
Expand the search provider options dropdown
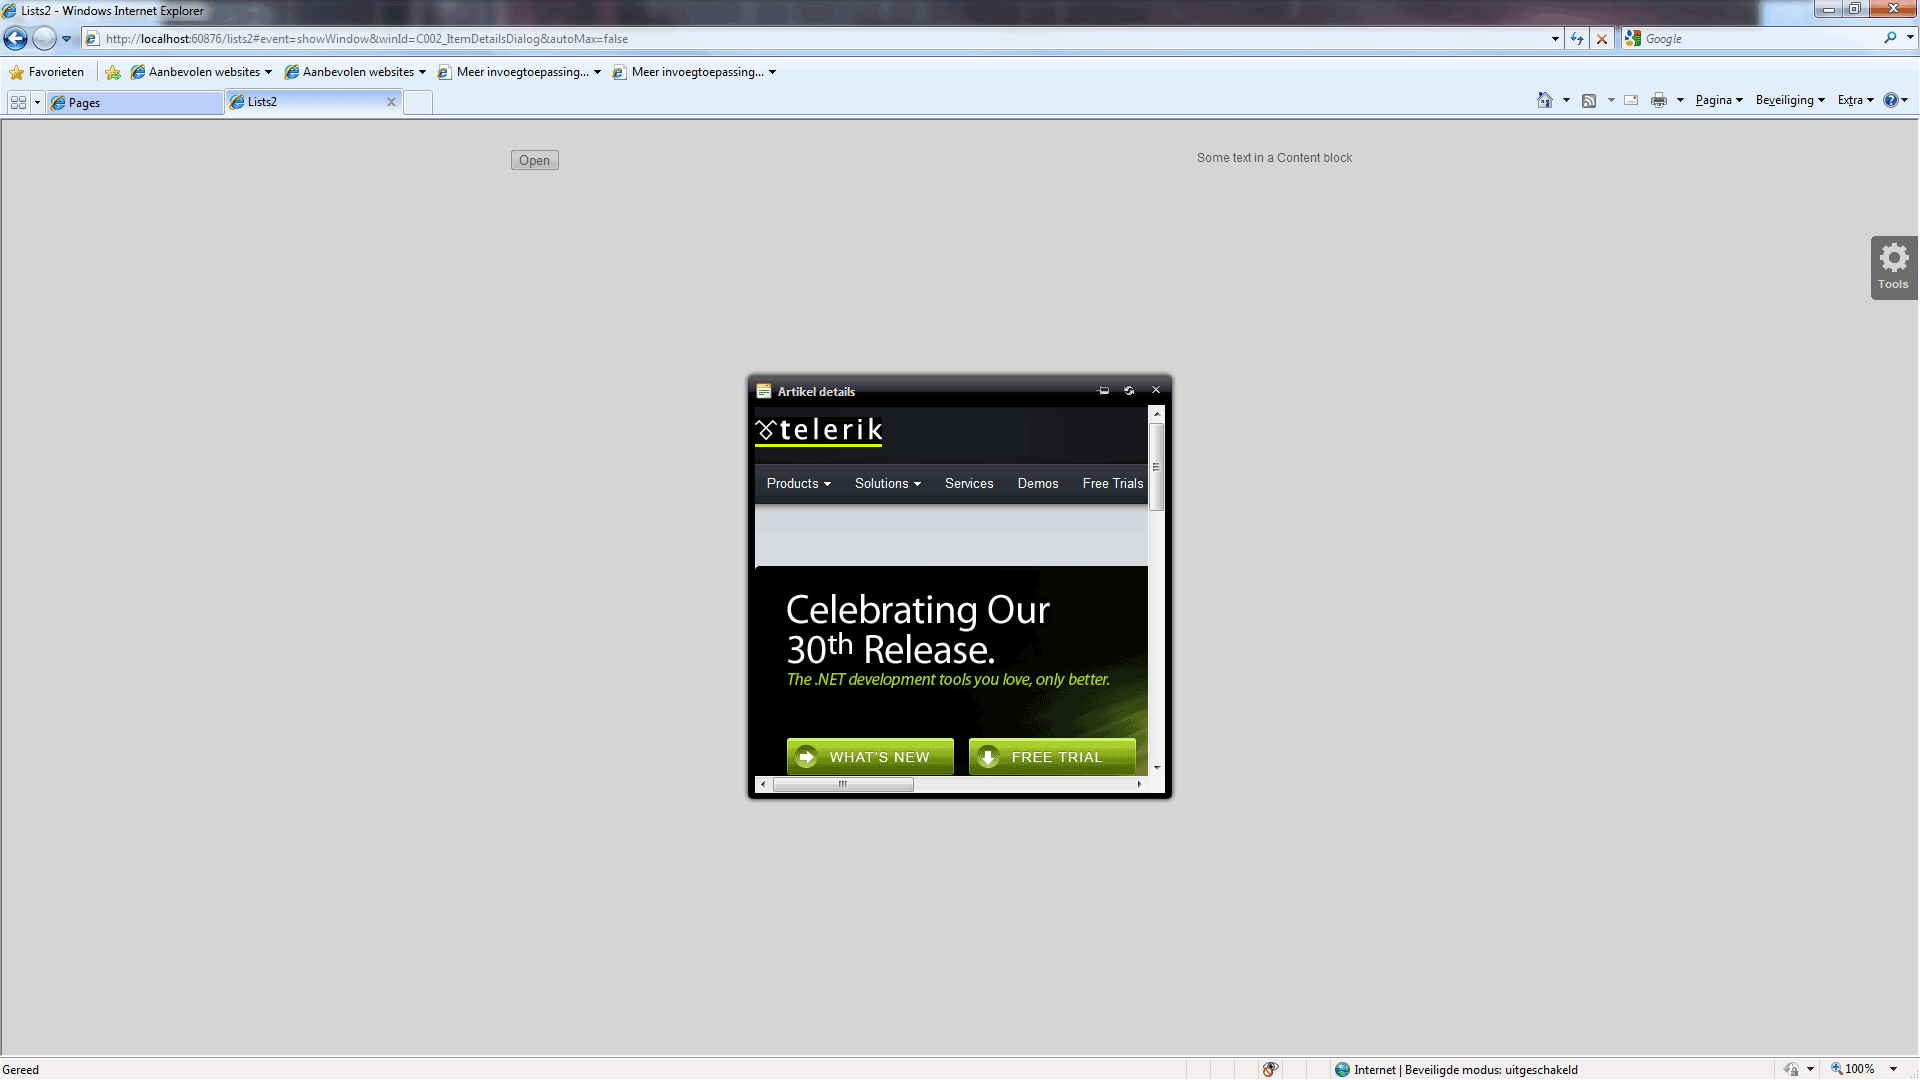pyautogui.click(x=1910, y=38)
